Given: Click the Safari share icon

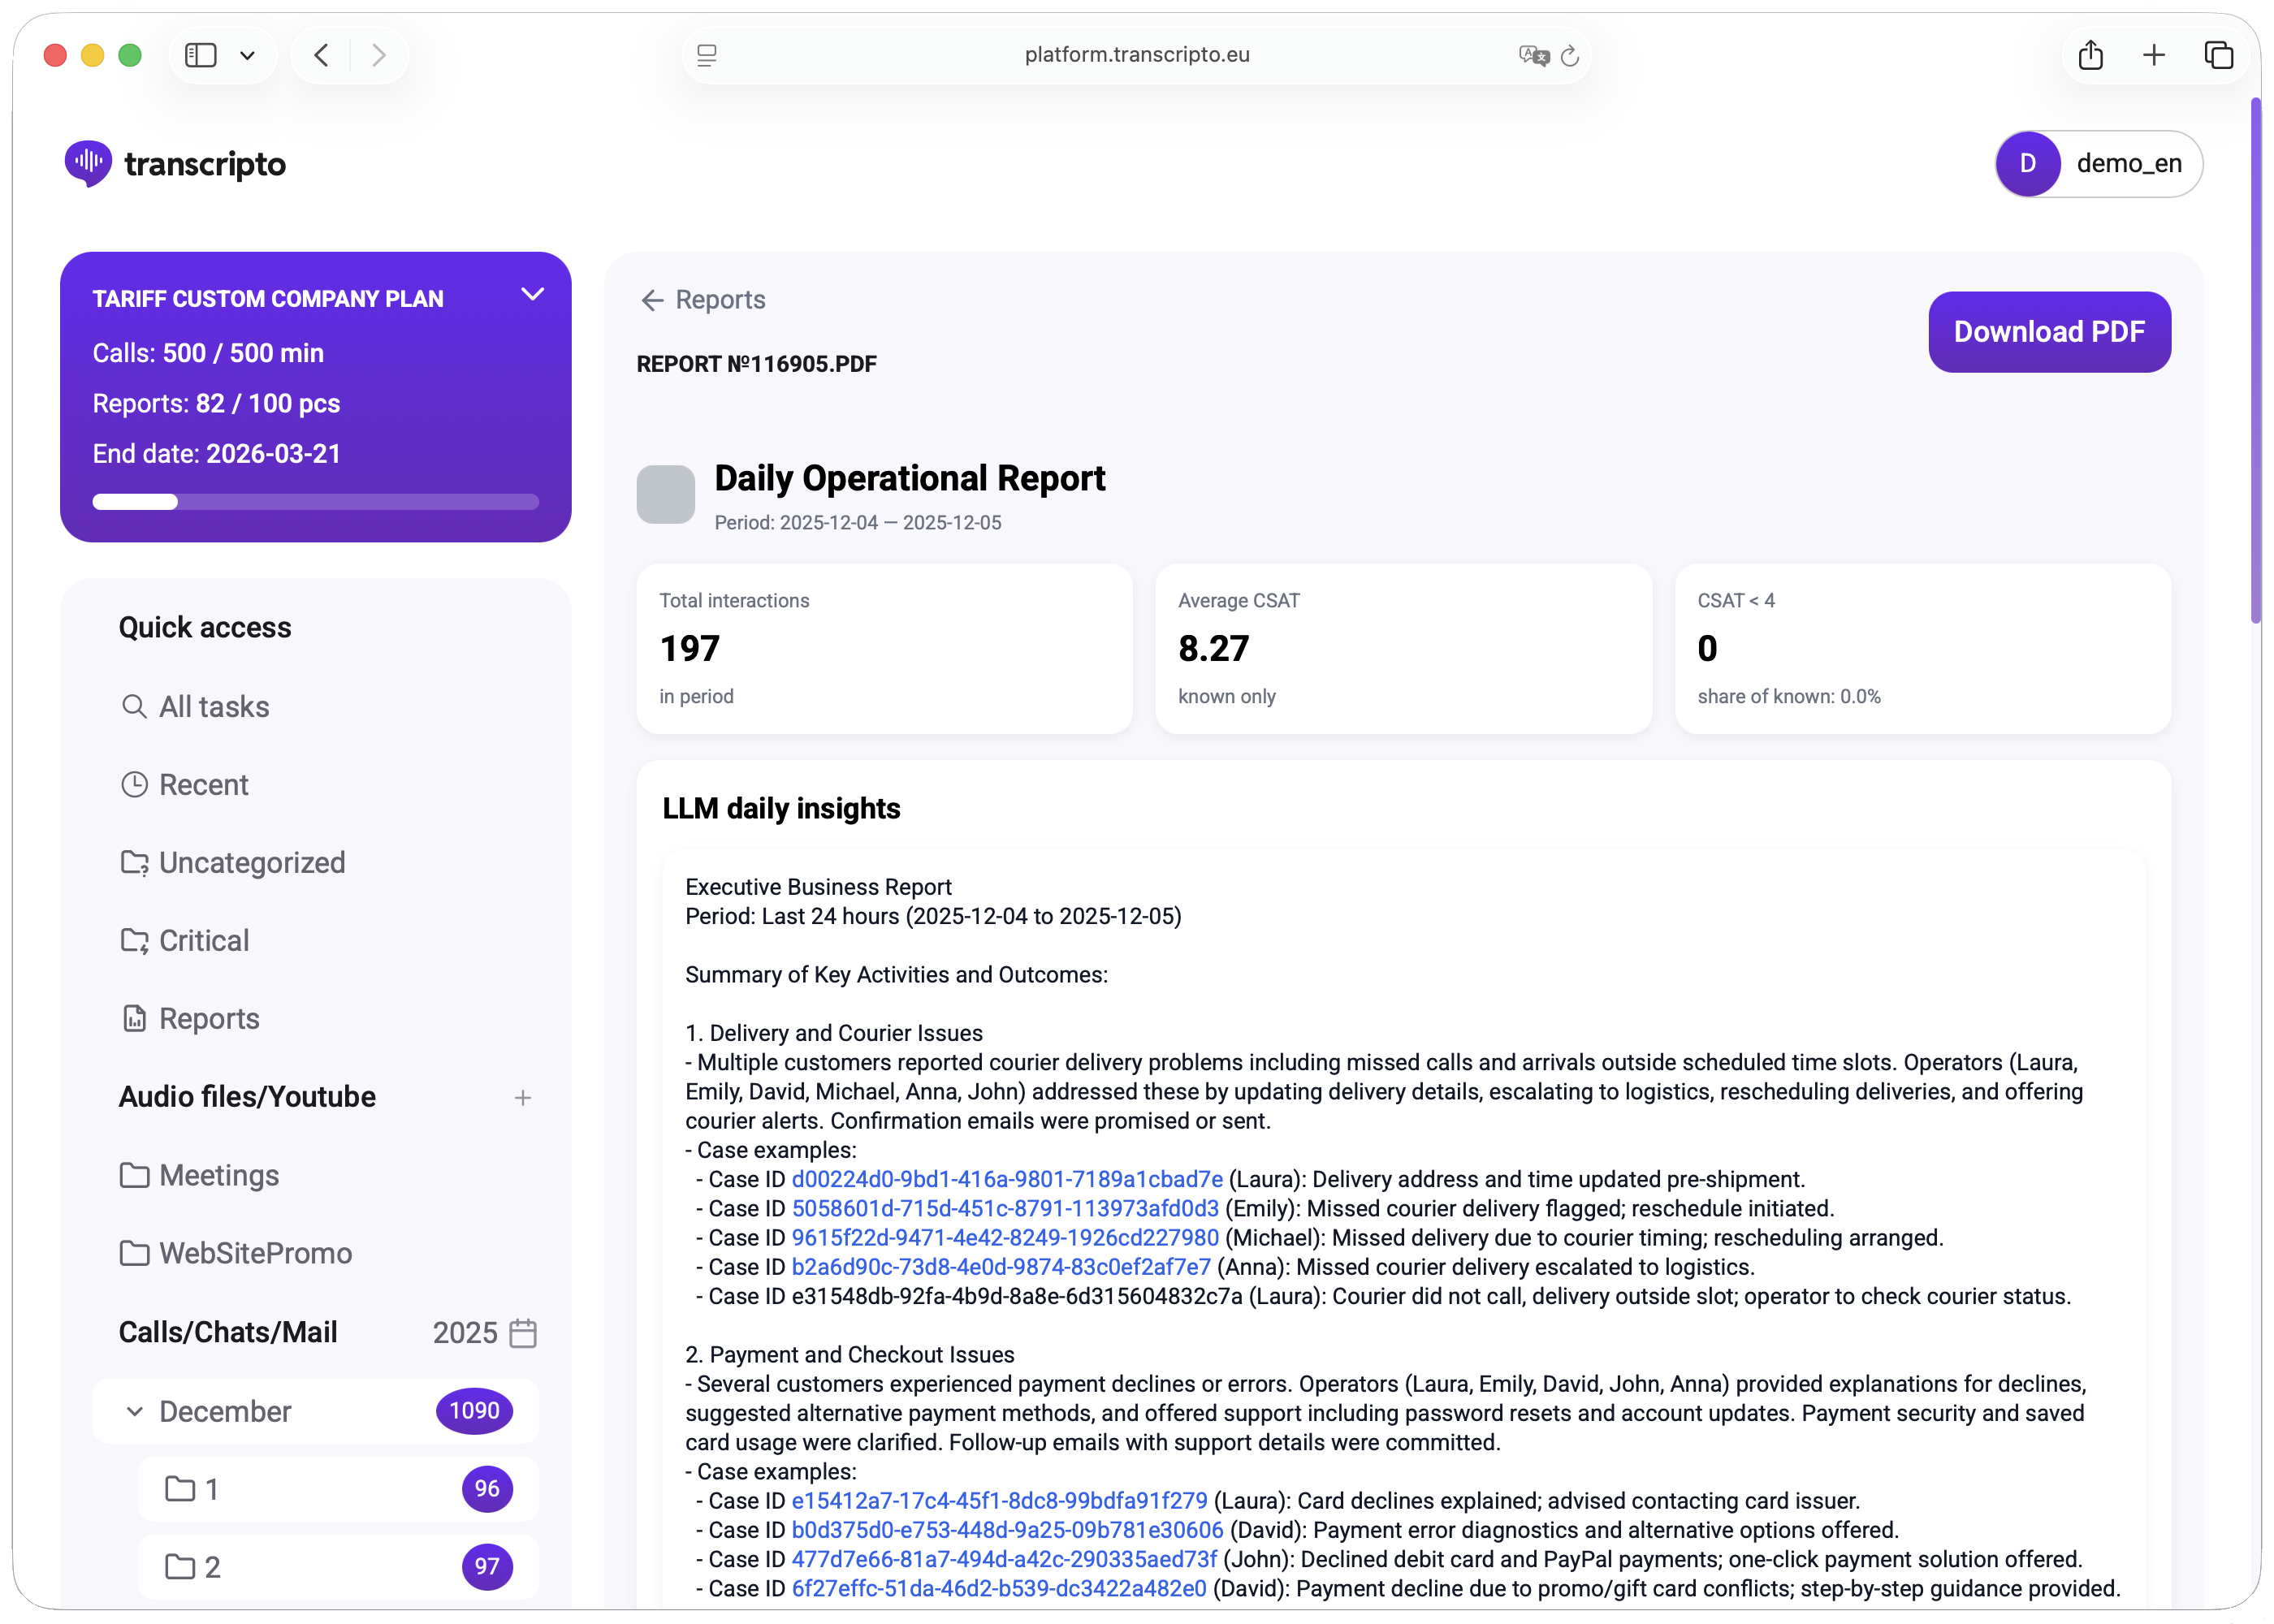Looking at the screenshot, I should pos(2090,55).
